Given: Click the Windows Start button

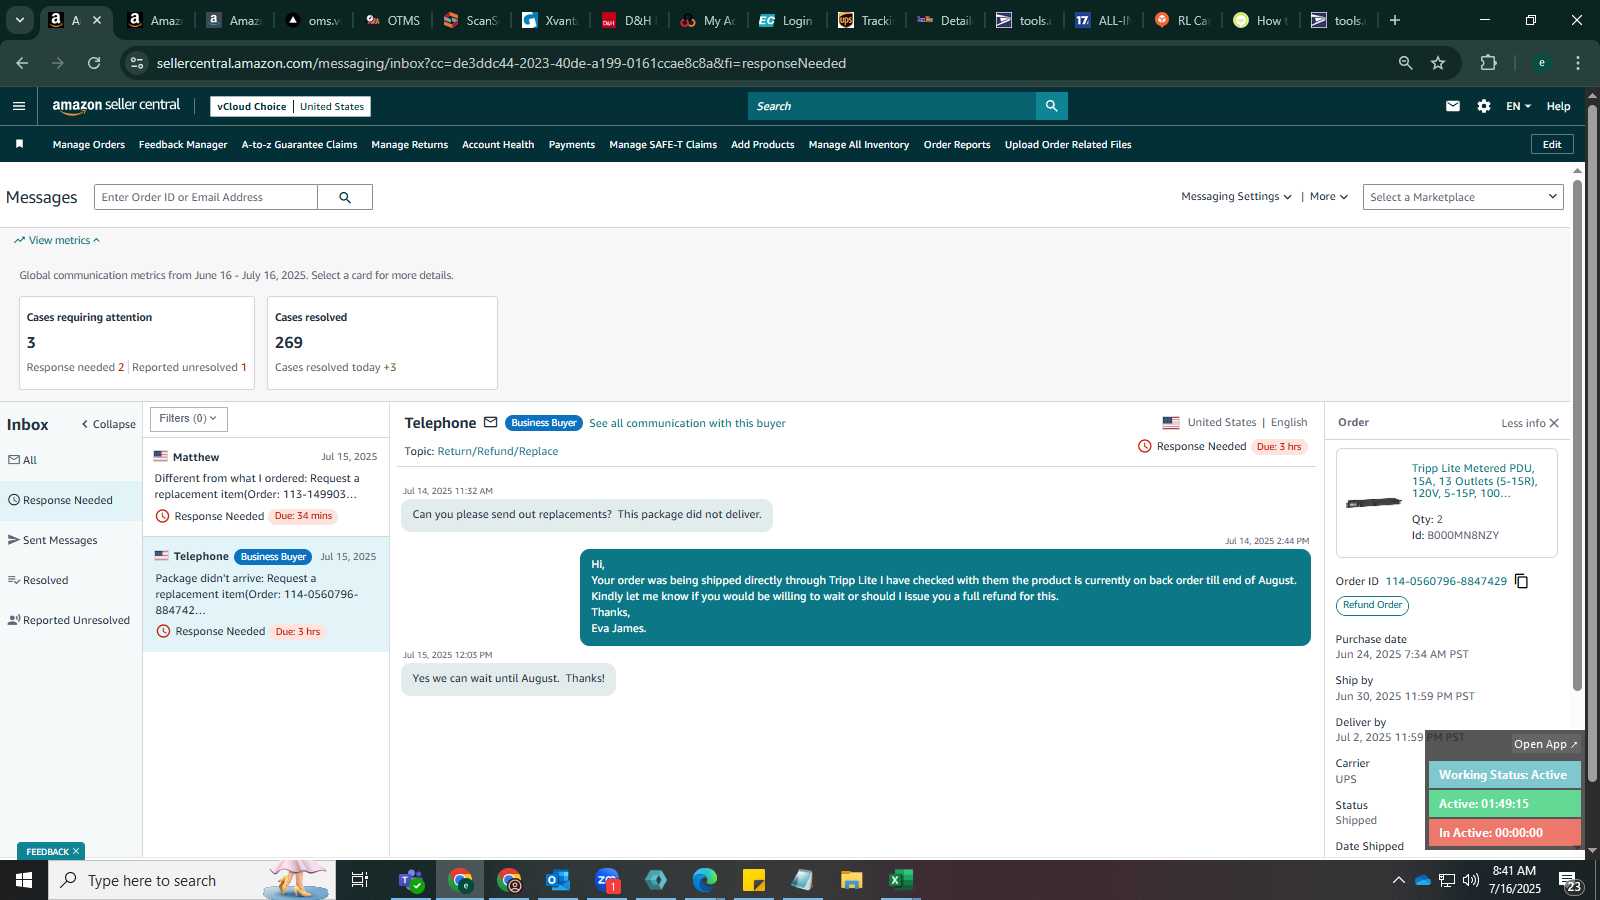Looking at the screenshot, I should (x=24, y=880).
